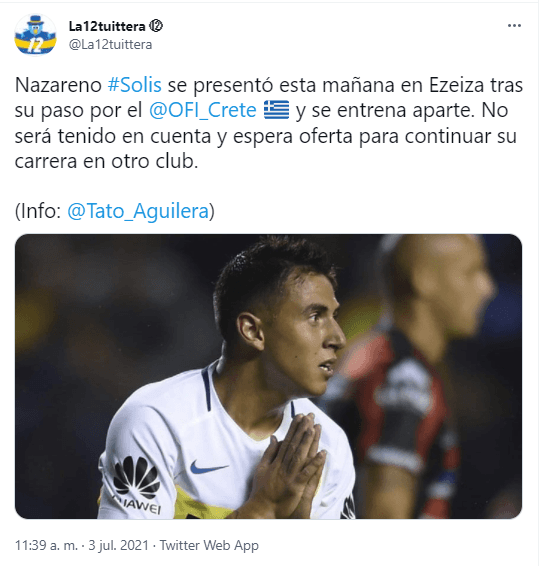This screenshot has width=543, height=566.
Task: Click the Nike swoosh on the jersey
Action: pyautogui.click(x=208, y=467)
